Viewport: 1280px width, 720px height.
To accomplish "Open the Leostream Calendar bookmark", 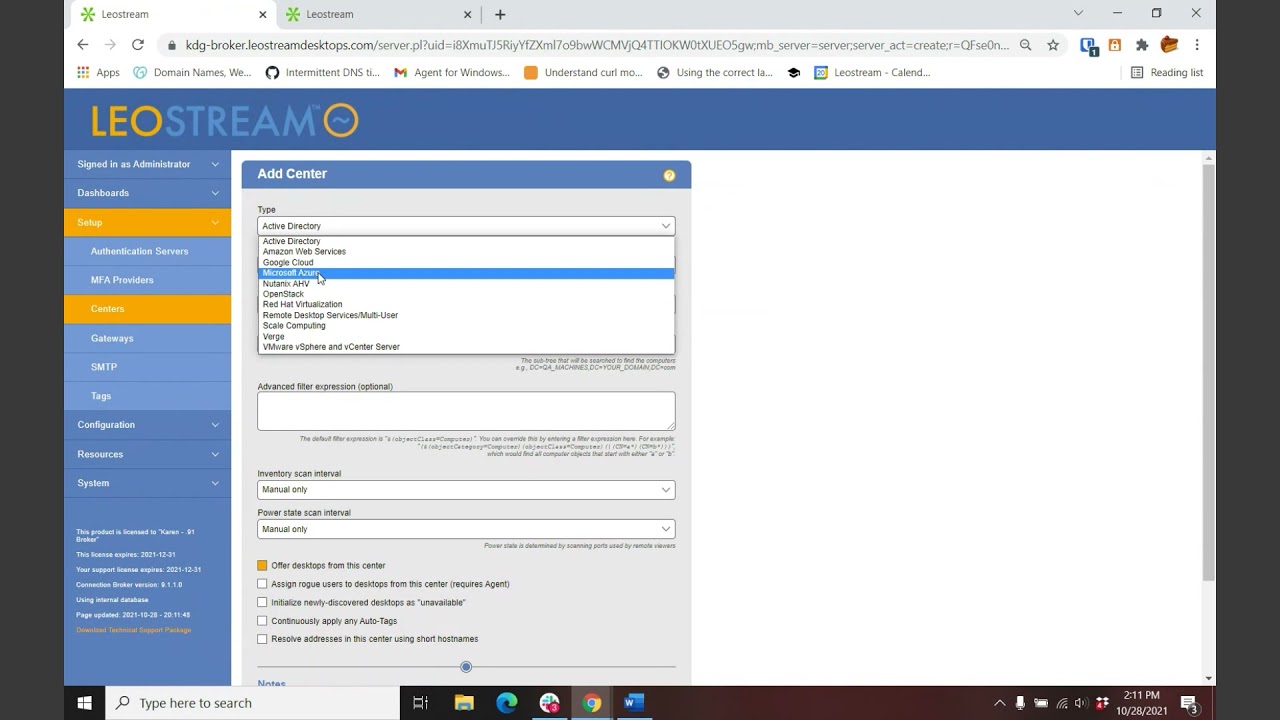I will coord(872,72).
